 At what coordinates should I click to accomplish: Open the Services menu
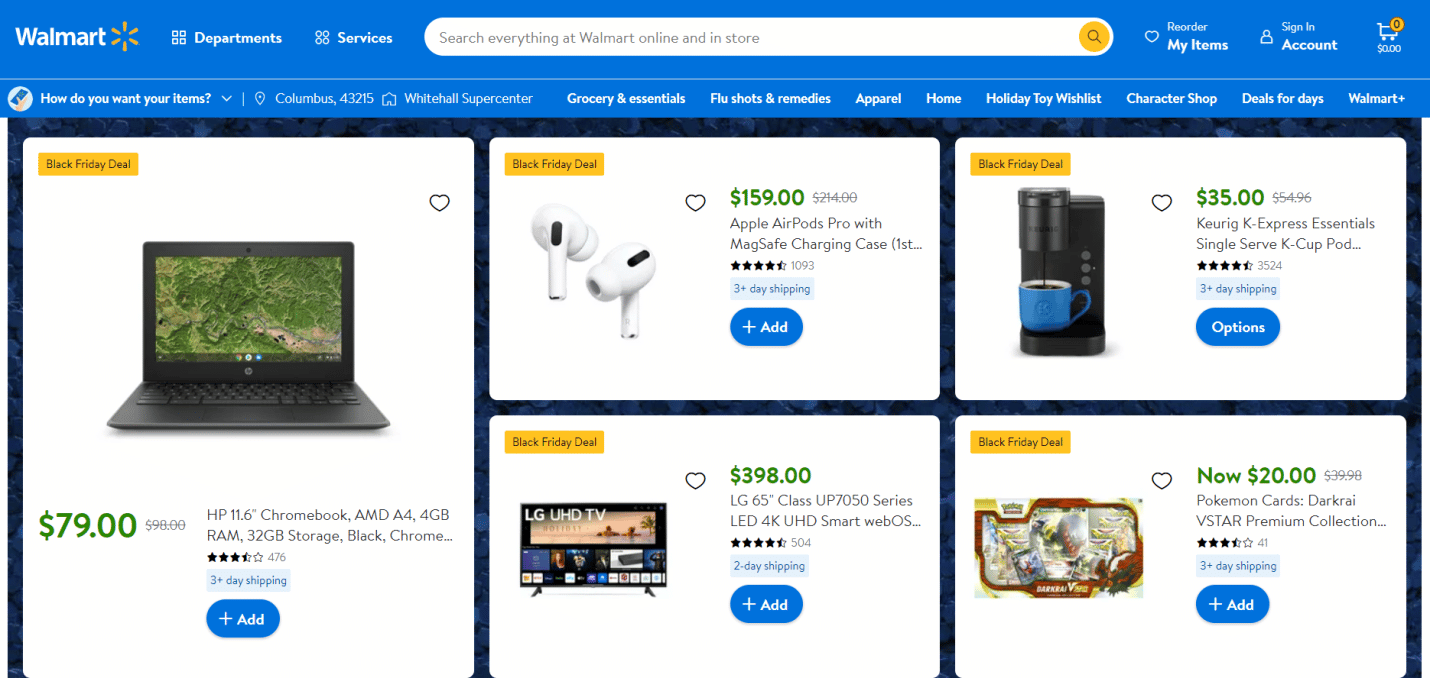tap(353, 38)
